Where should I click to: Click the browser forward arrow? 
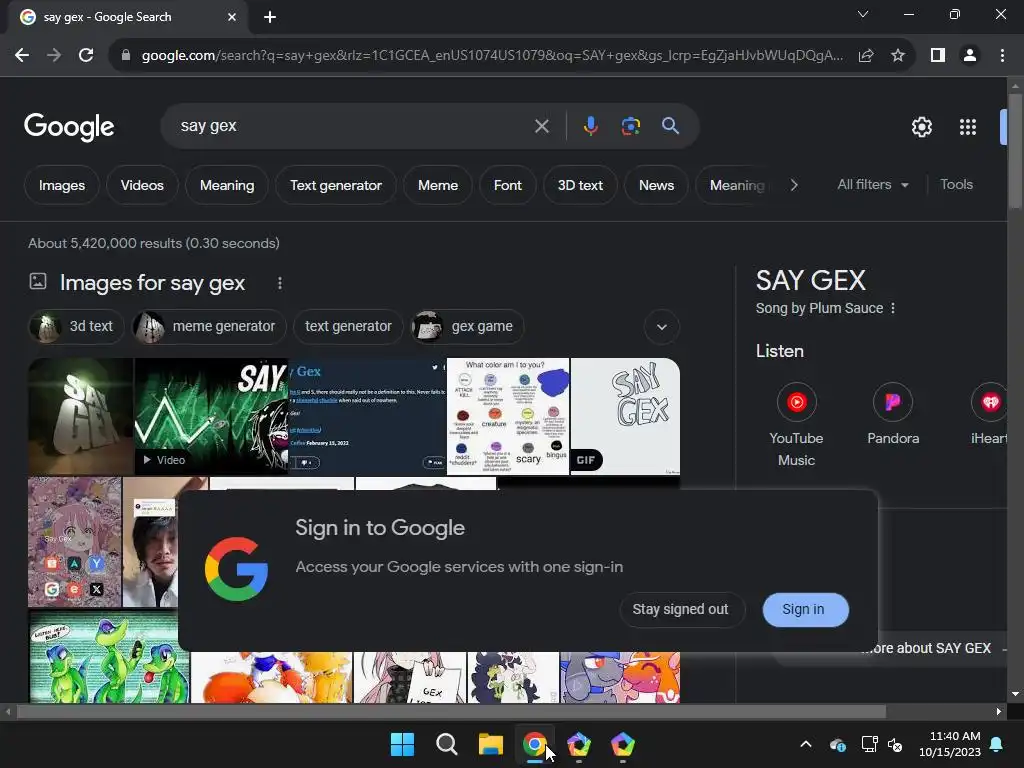pyautogui.click(x=54, y=56)
